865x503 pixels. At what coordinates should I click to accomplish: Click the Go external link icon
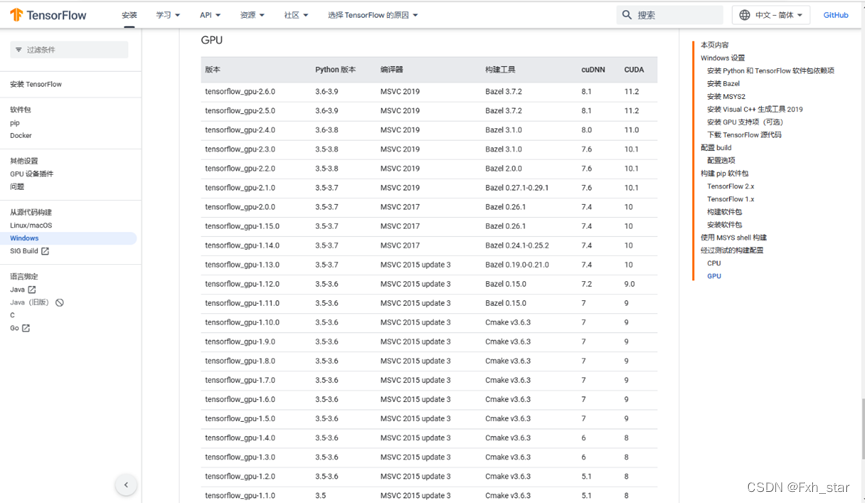tap(26, 328)
